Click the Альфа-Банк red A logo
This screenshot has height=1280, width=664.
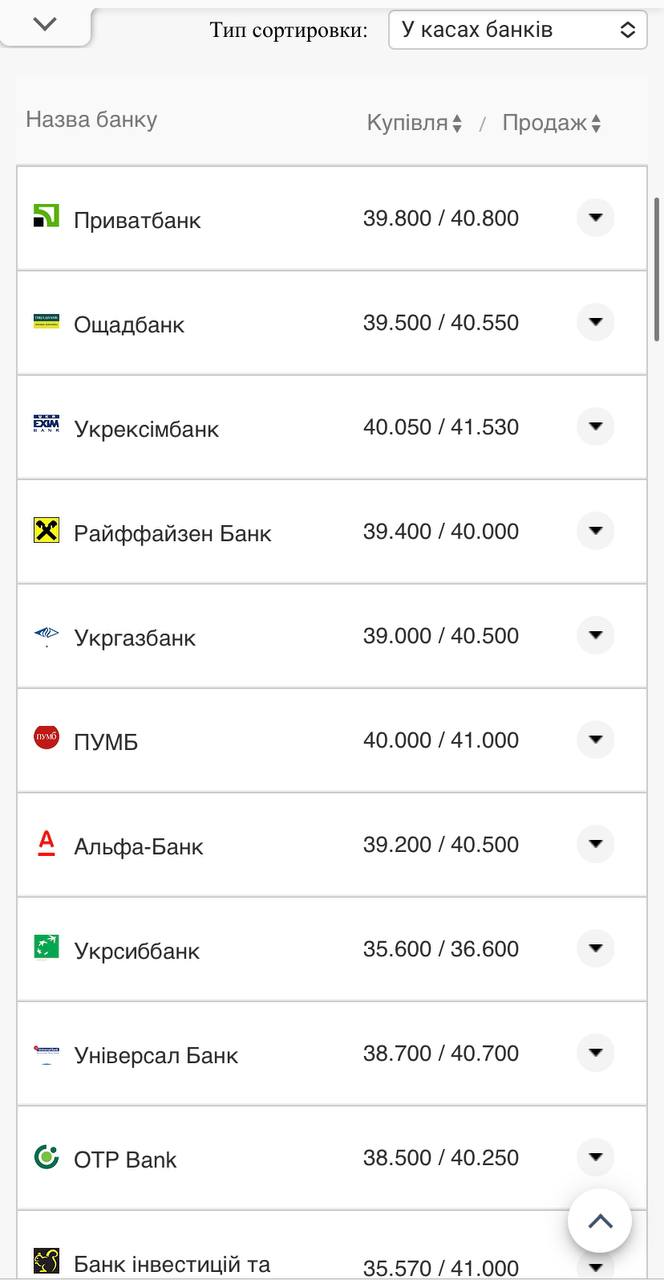click(46, 843)
